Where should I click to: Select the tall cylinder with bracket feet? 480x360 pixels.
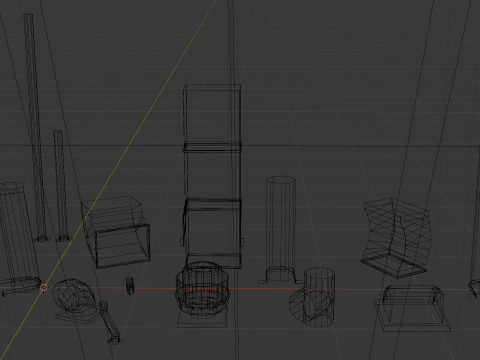[281, 230]
